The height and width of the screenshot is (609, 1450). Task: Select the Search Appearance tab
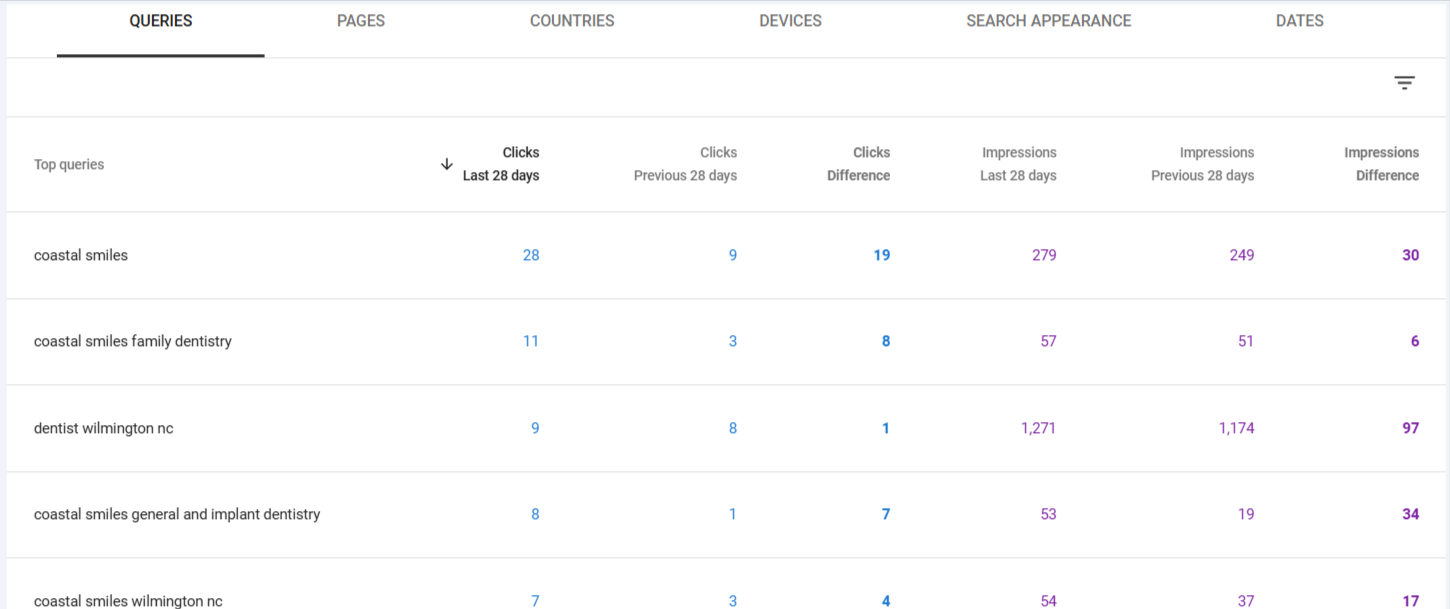(1048, 21)
